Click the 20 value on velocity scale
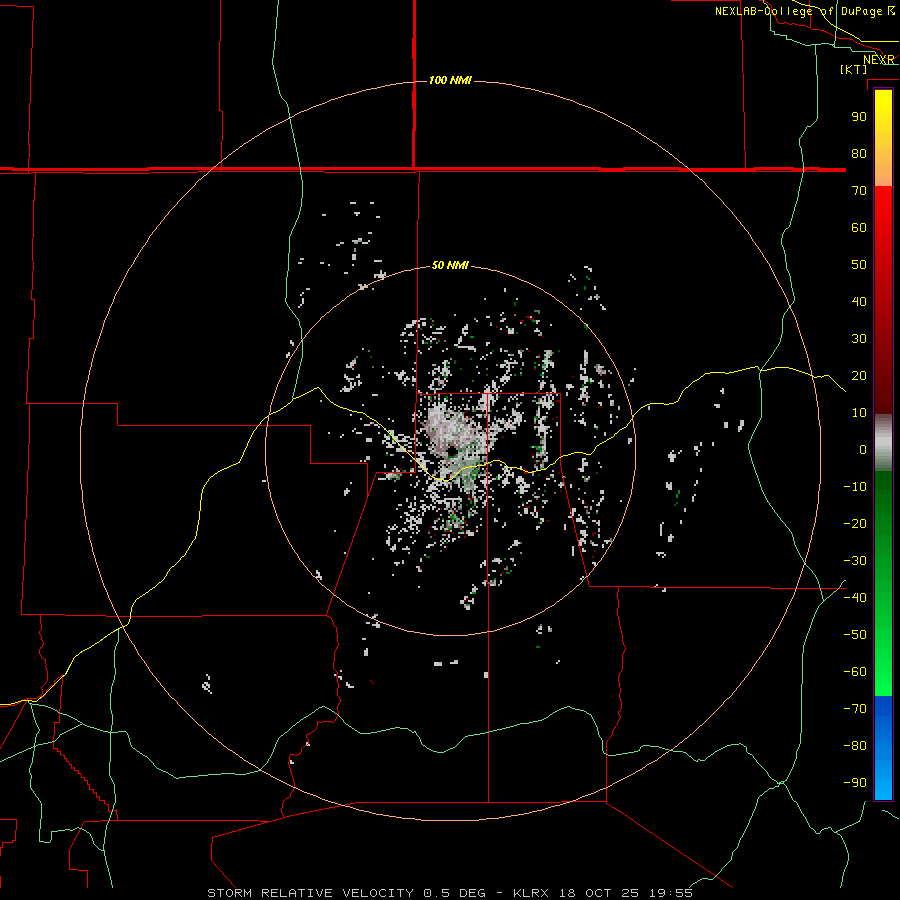The height and width of the screenshot is (900, 900). point(859,375)
